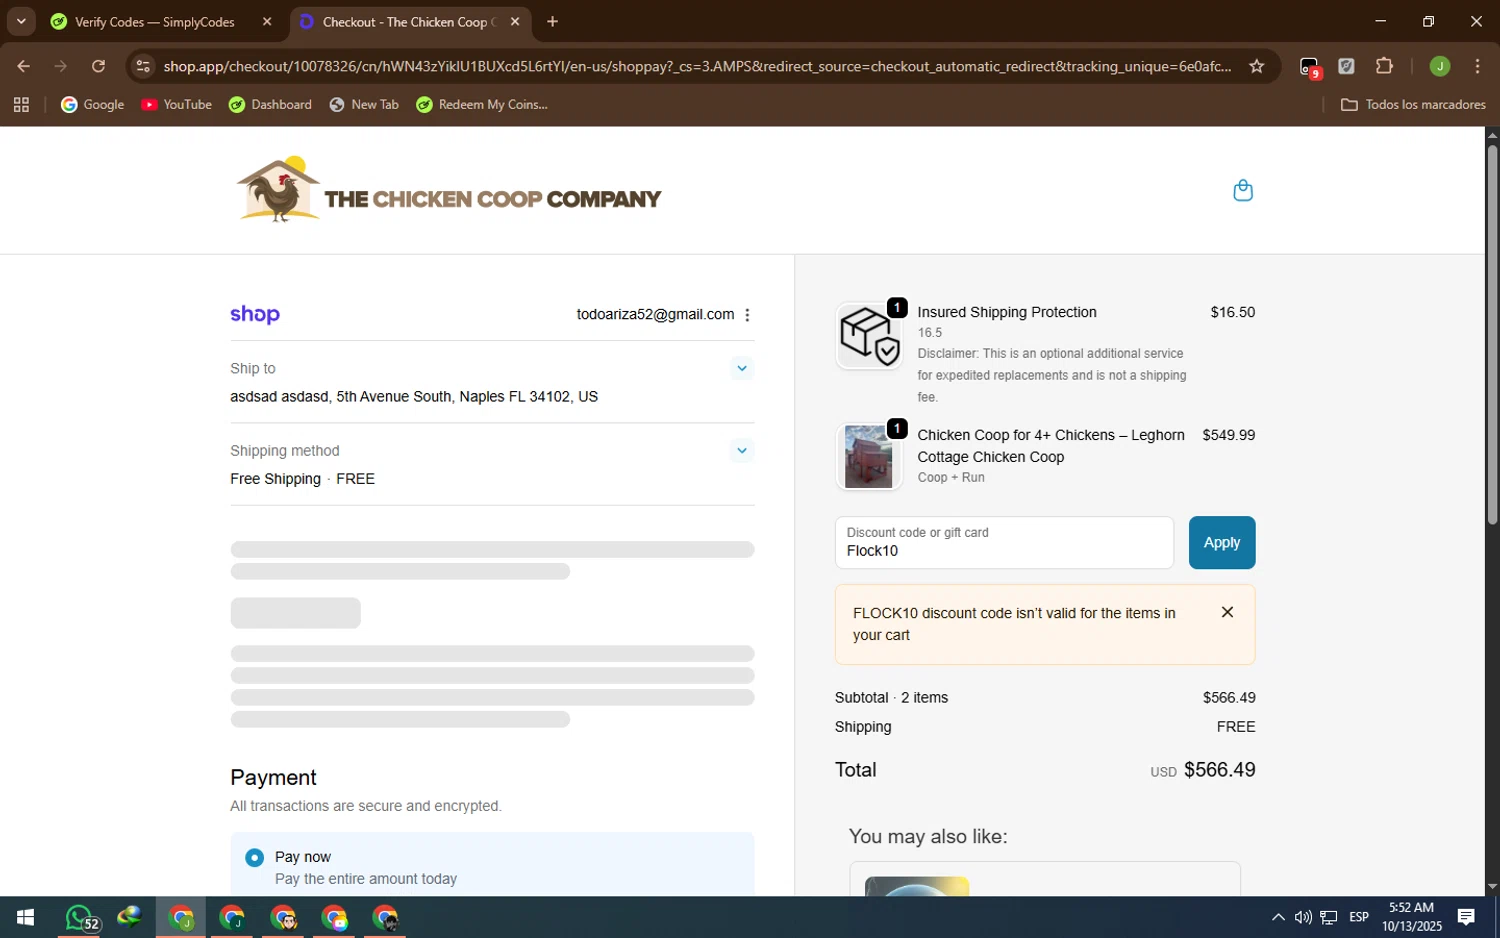Close the Checkout browser tab

click(515, 22)
